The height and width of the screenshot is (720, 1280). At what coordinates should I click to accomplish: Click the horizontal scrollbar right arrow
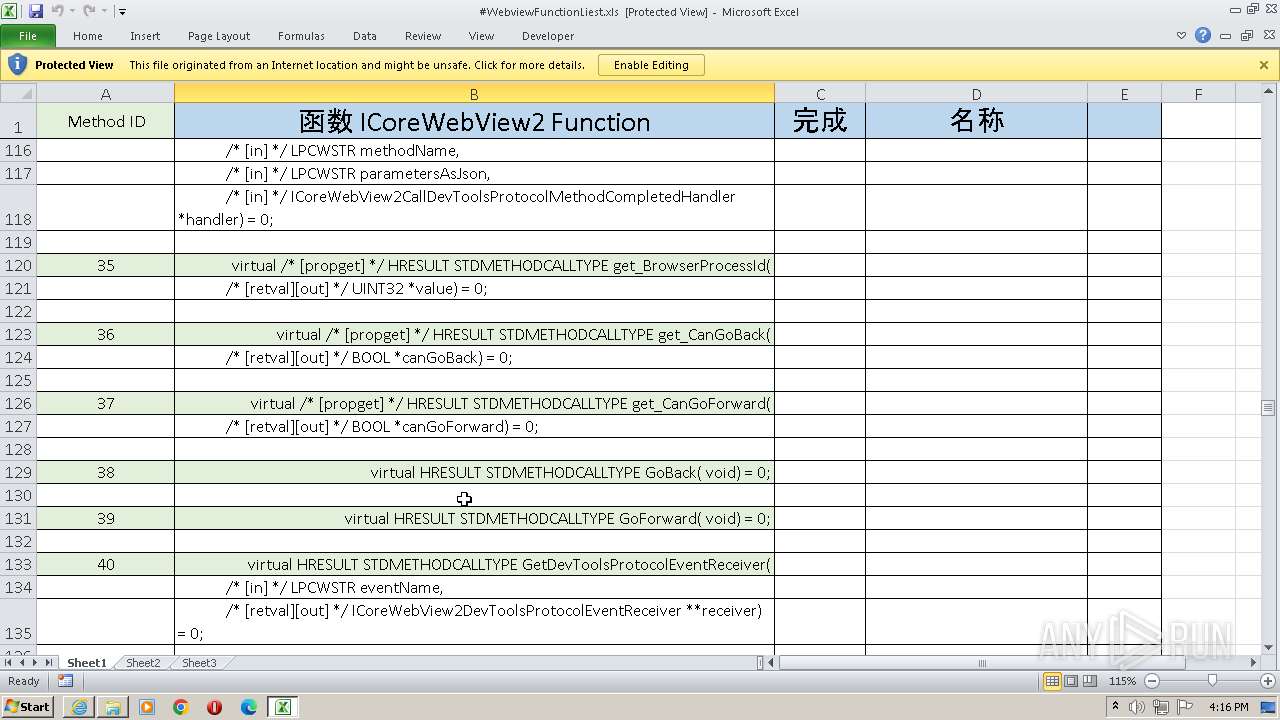[x=1253, y=663]
